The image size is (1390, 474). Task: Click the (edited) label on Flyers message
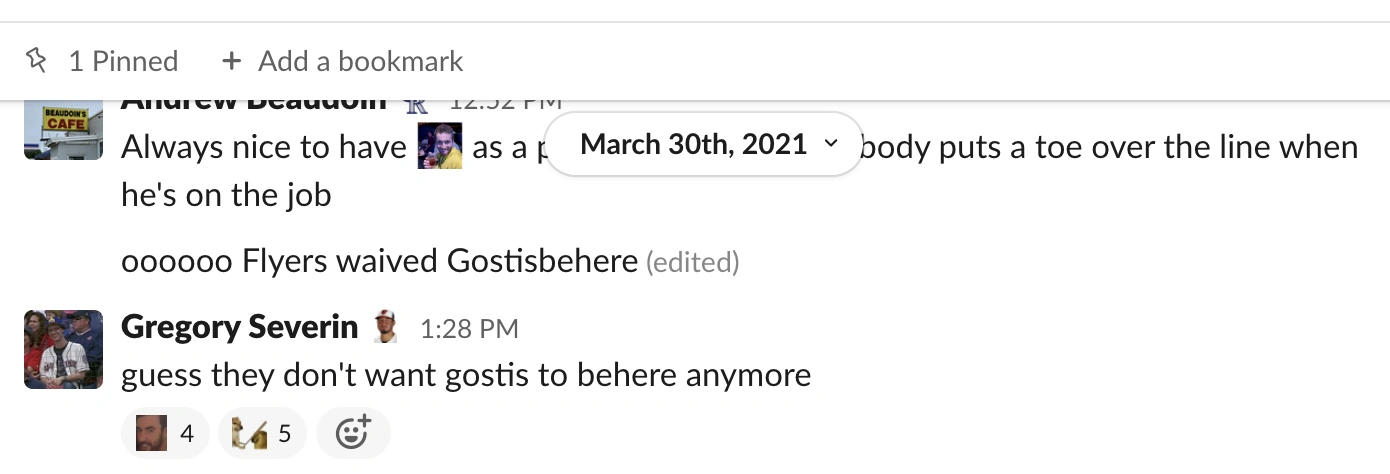[692, 263]
